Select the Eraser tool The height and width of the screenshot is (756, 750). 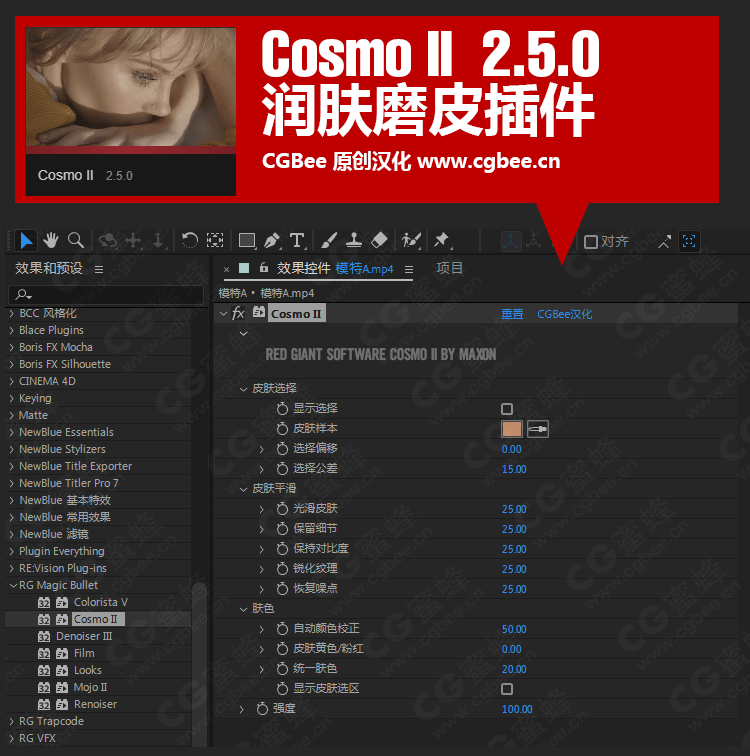tap(379, 240)
